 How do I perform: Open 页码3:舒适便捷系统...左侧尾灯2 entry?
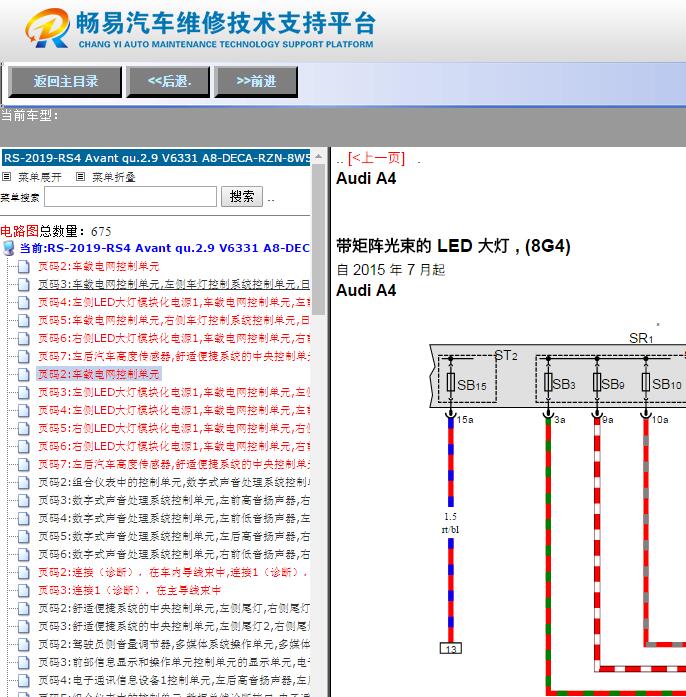coord(174,626)
